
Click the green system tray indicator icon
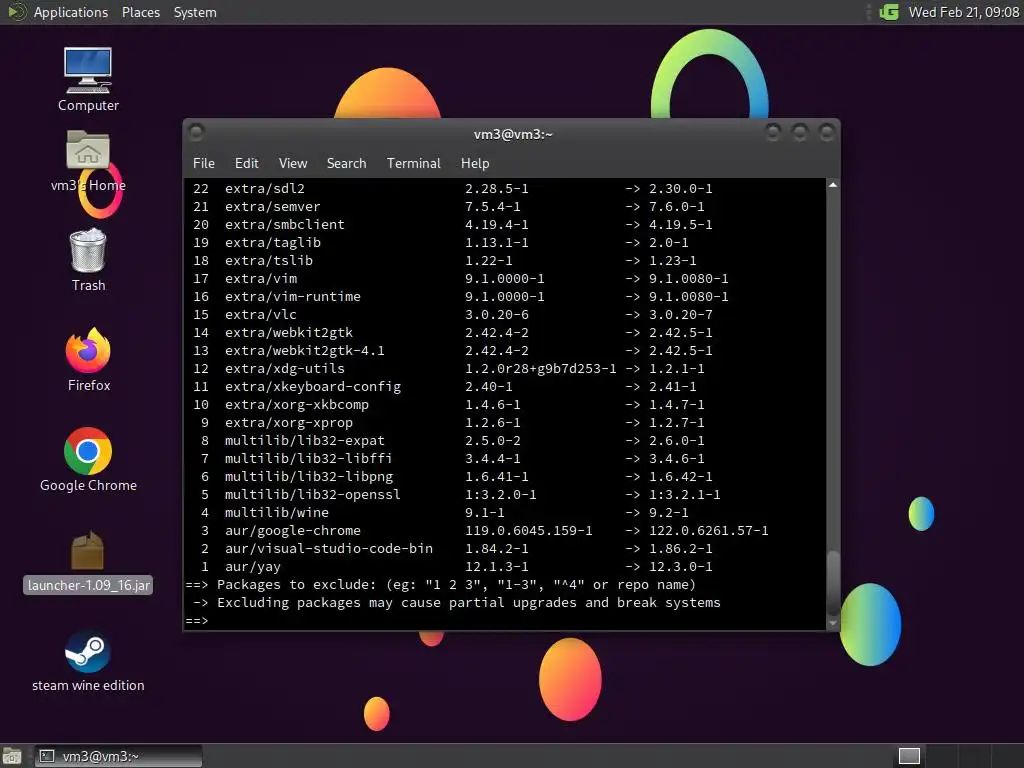point(889,12)
